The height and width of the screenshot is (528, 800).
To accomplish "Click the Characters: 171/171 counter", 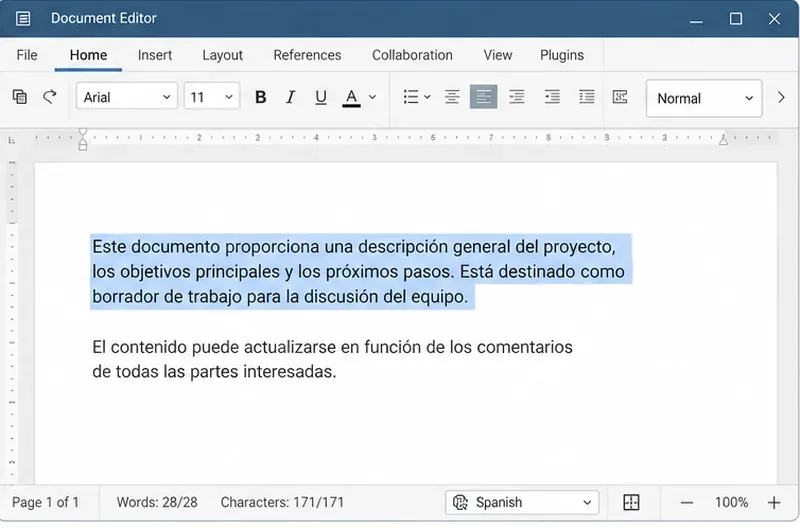I will 282,502.
